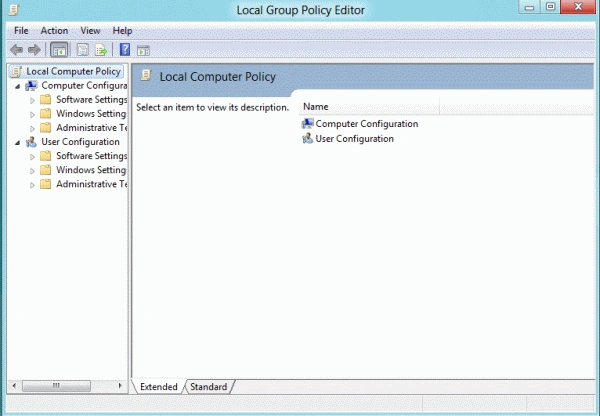The image size is (600, 416).
Task: Select User Configuration label in the tree
Action: (x=80, y=142)
